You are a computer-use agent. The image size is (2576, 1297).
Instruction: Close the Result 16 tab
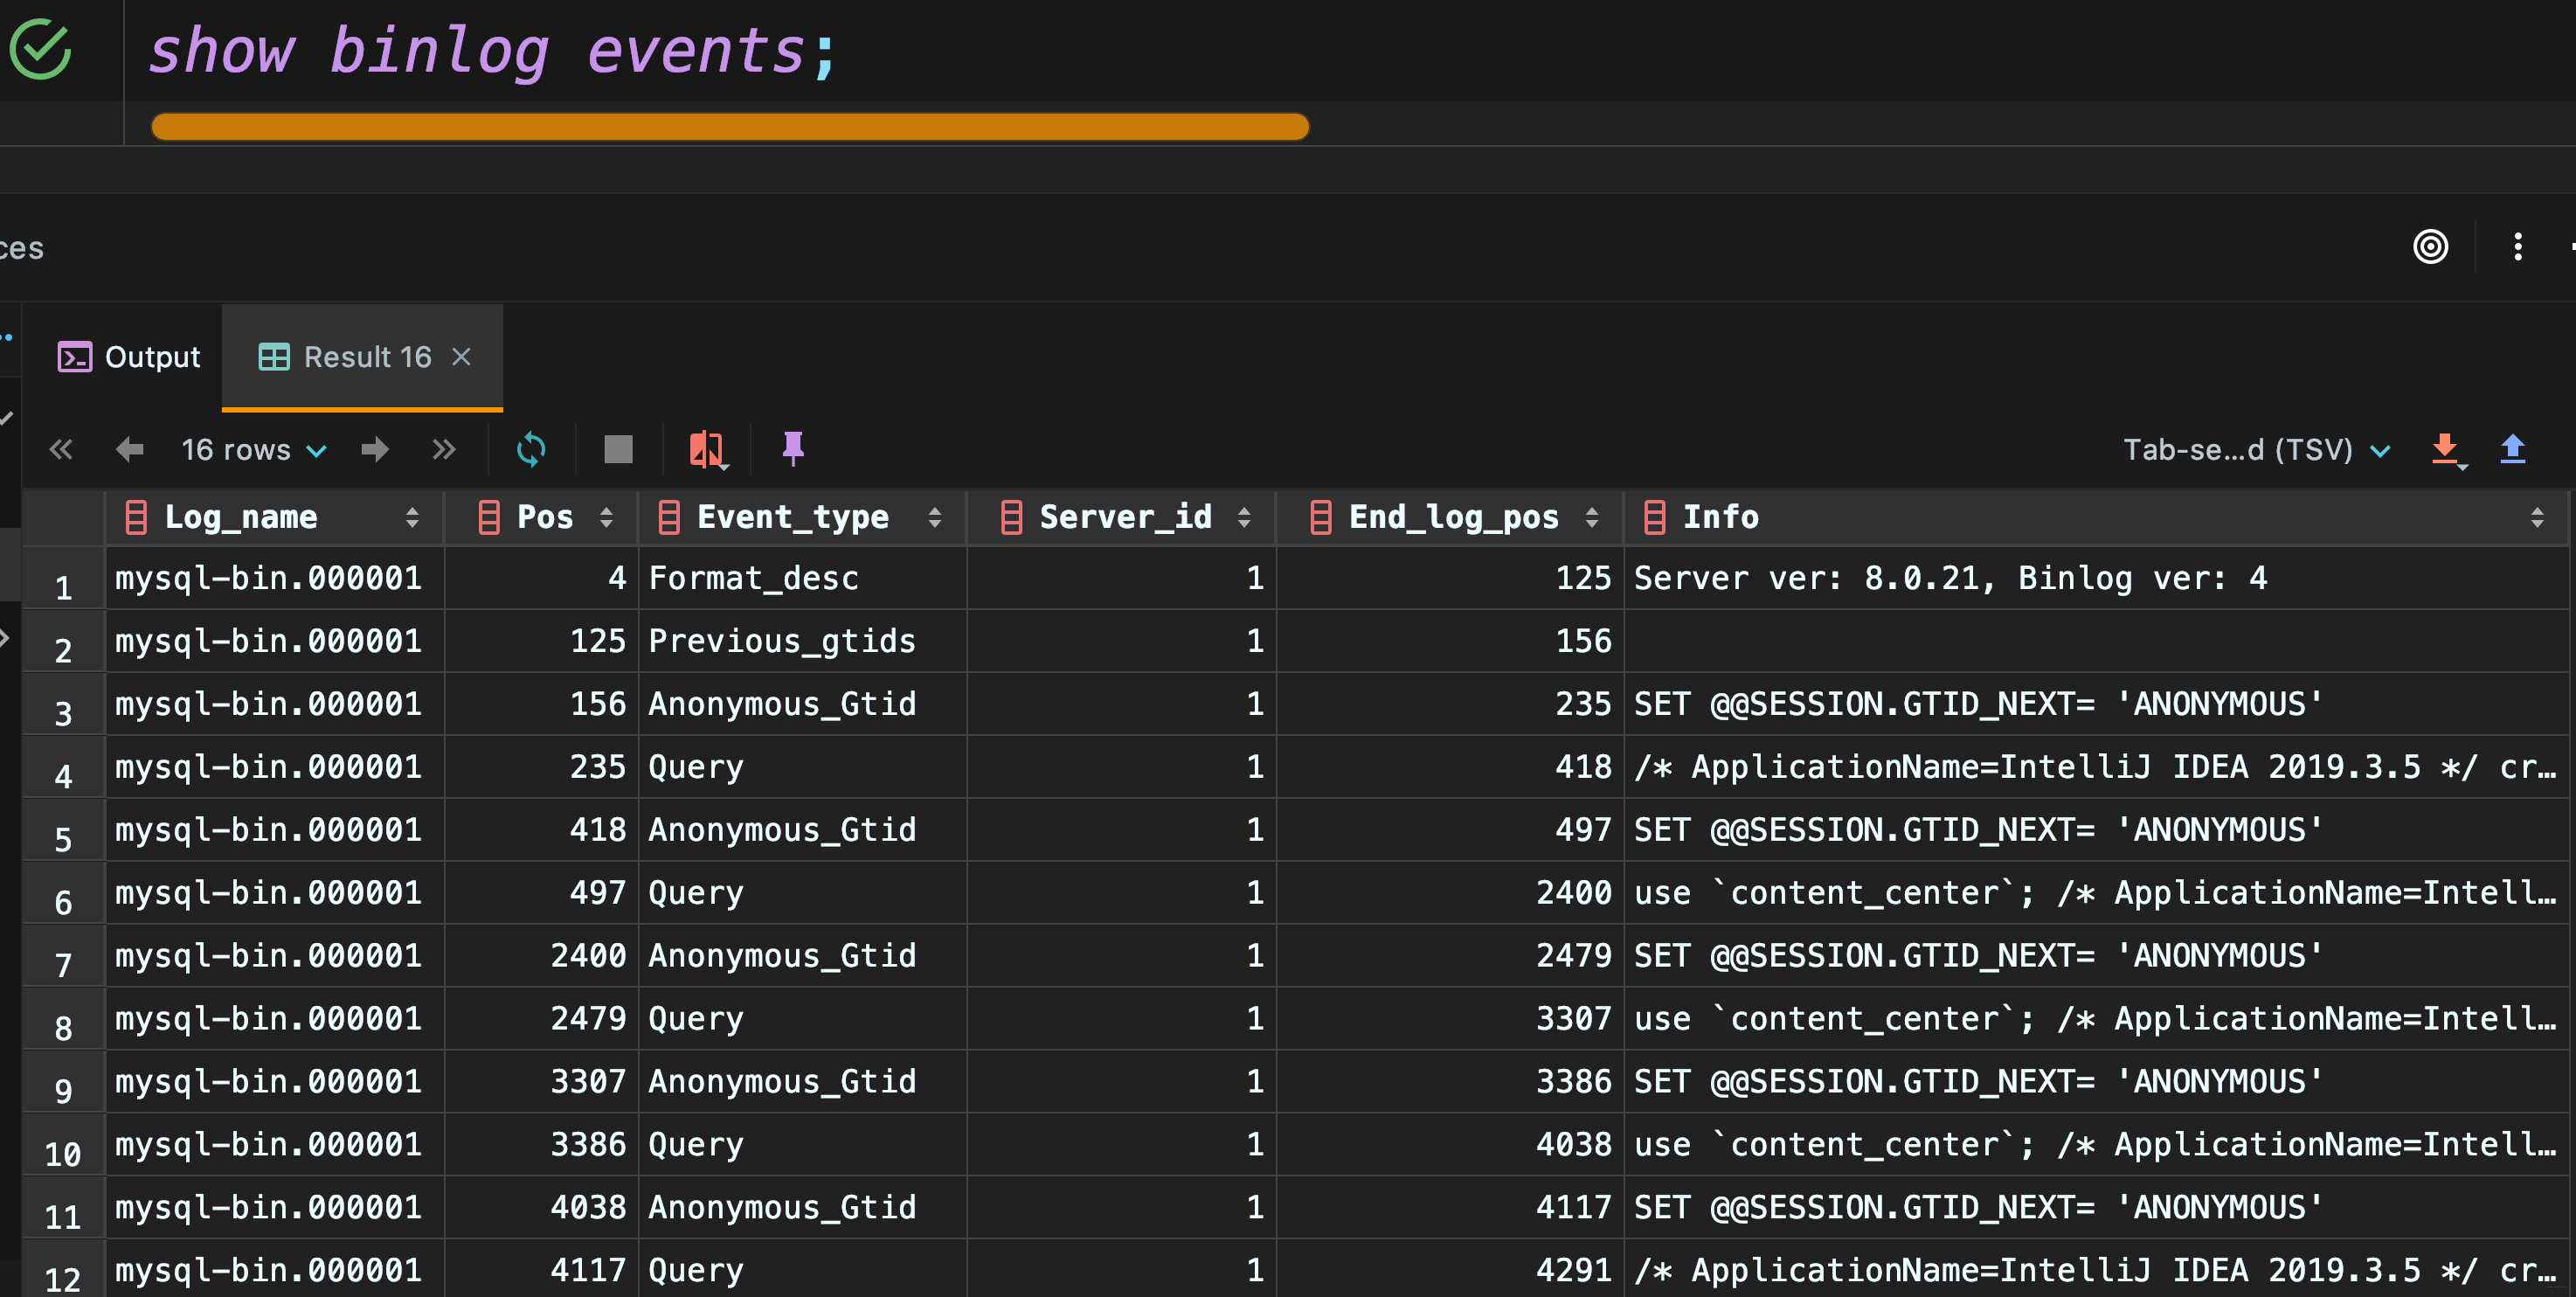tap(461, 357)
